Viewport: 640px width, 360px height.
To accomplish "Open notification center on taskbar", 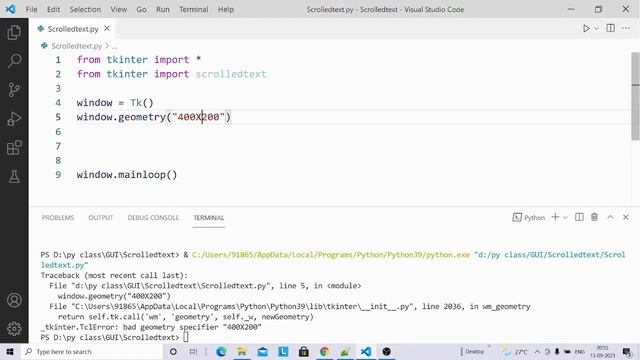I will [627, 351].
